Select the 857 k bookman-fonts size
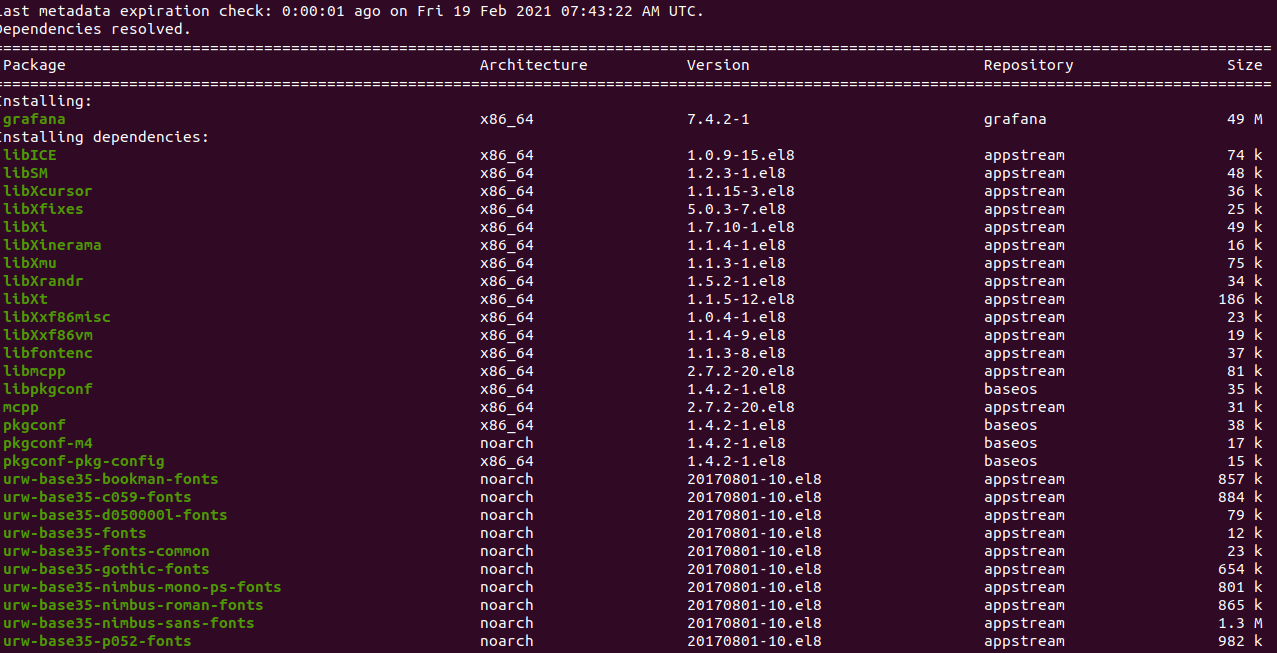Viewport: 1277px width, 653px height. [x=1240, y=479]
